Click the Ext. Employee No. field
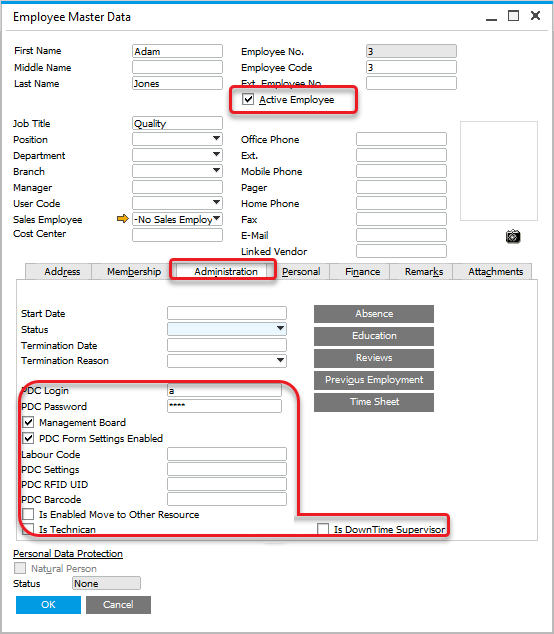The width and height of the screenshot is (554, 634). tap(411, 83)
